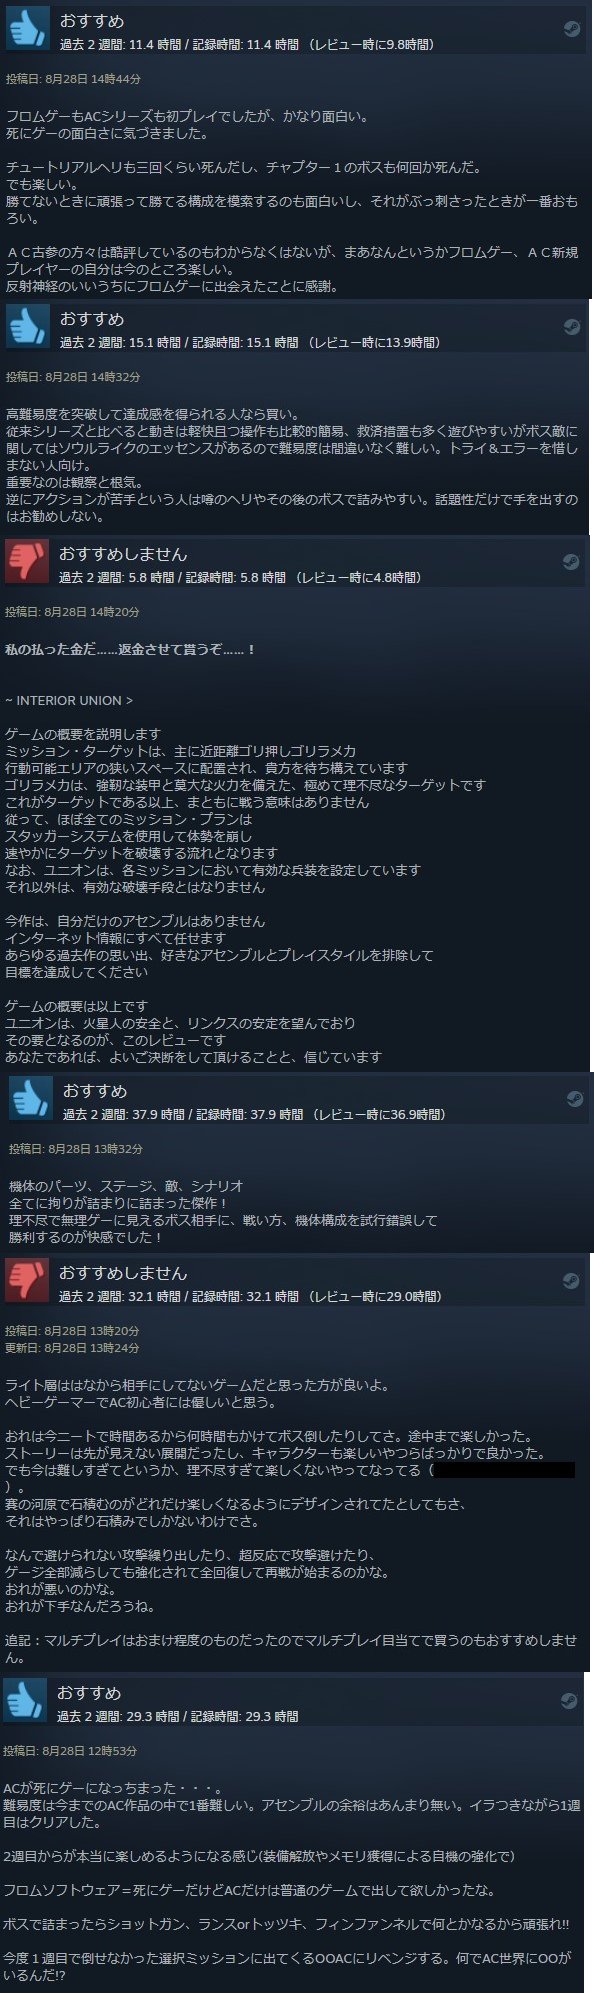Screen dimensions: 594x1993
Task: Click the Steam logo on the 5.8 時間 review header
Action: tap(570, 561)
